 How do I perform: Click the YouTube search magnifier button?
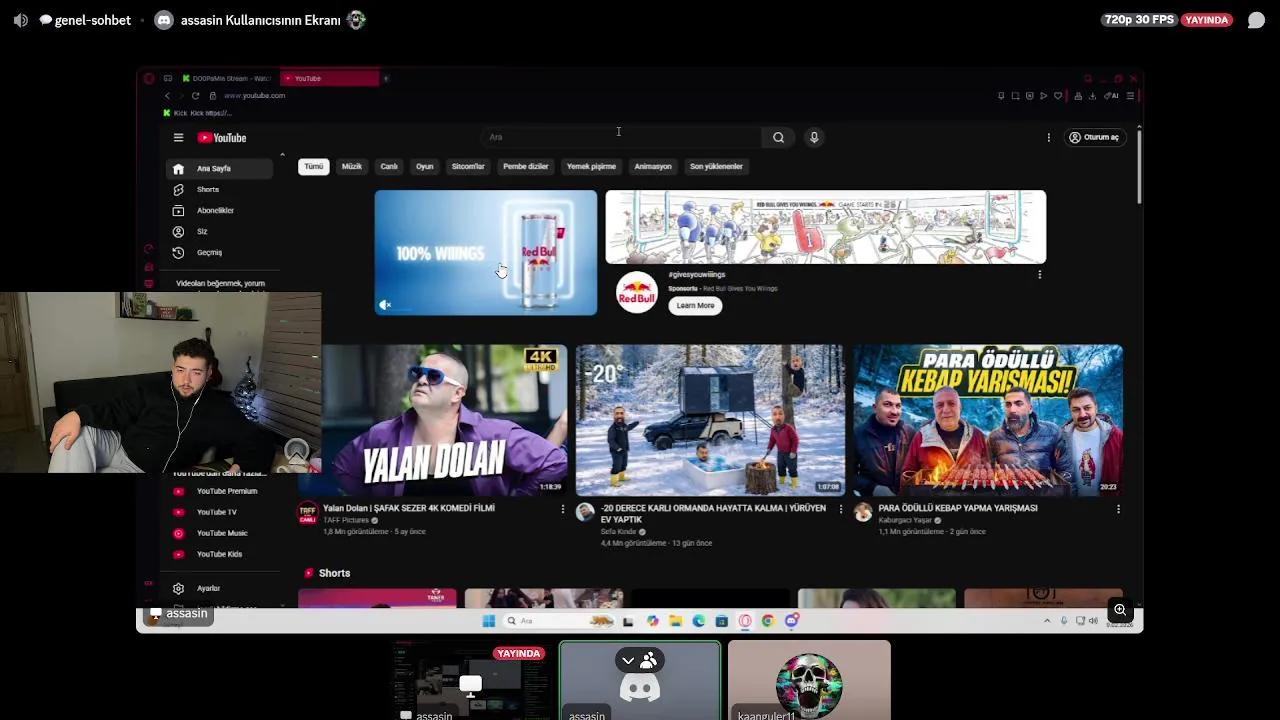(x=778, y=137)
